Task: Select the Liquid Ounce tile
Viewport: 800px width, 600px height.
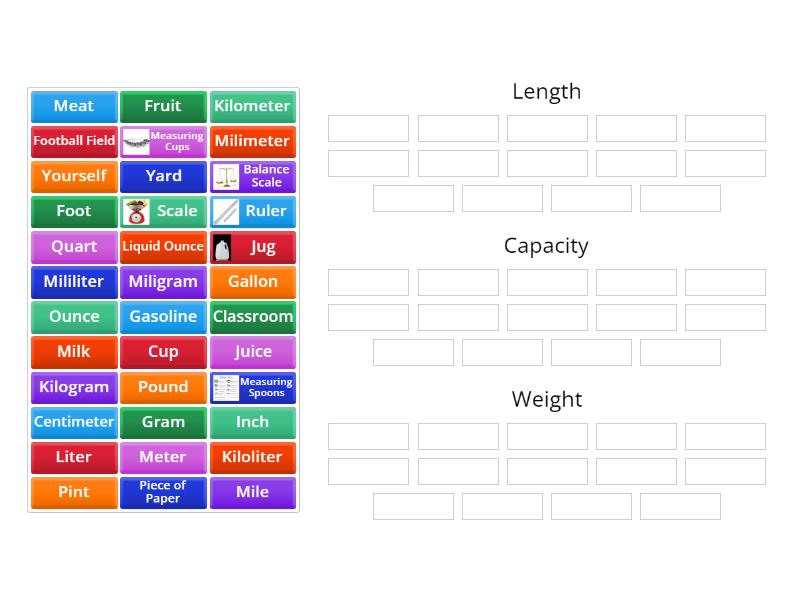Action: pos(163,246)
